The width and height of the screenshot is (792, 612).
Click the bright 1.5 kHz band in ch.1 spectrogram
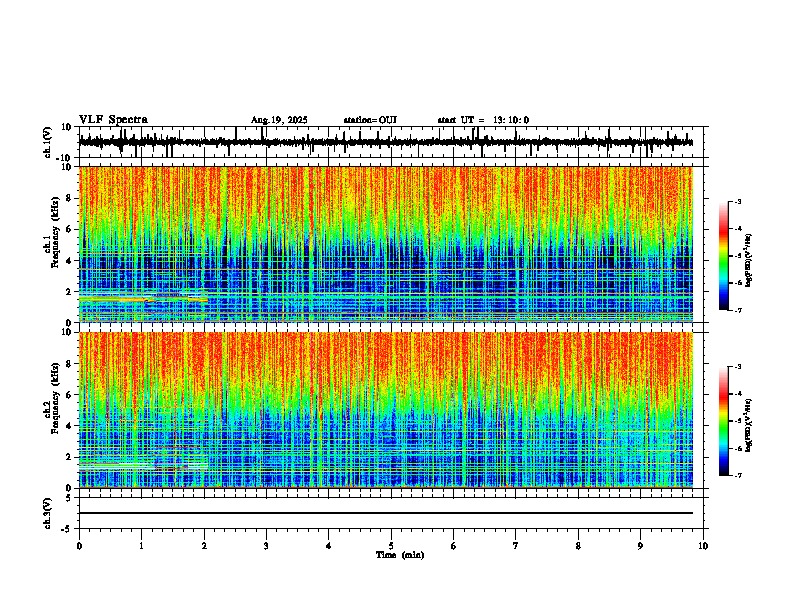[x=143, y=300]
